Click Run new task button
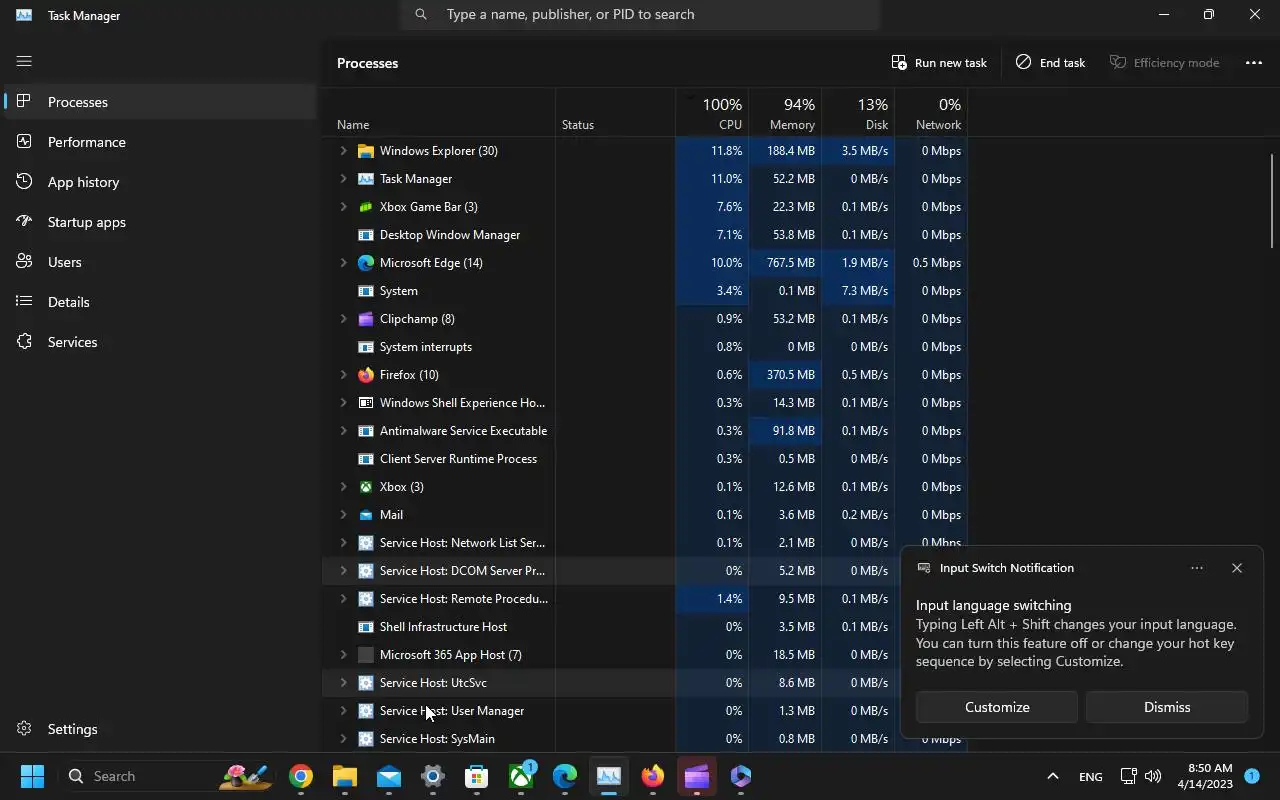 (938, 62)
